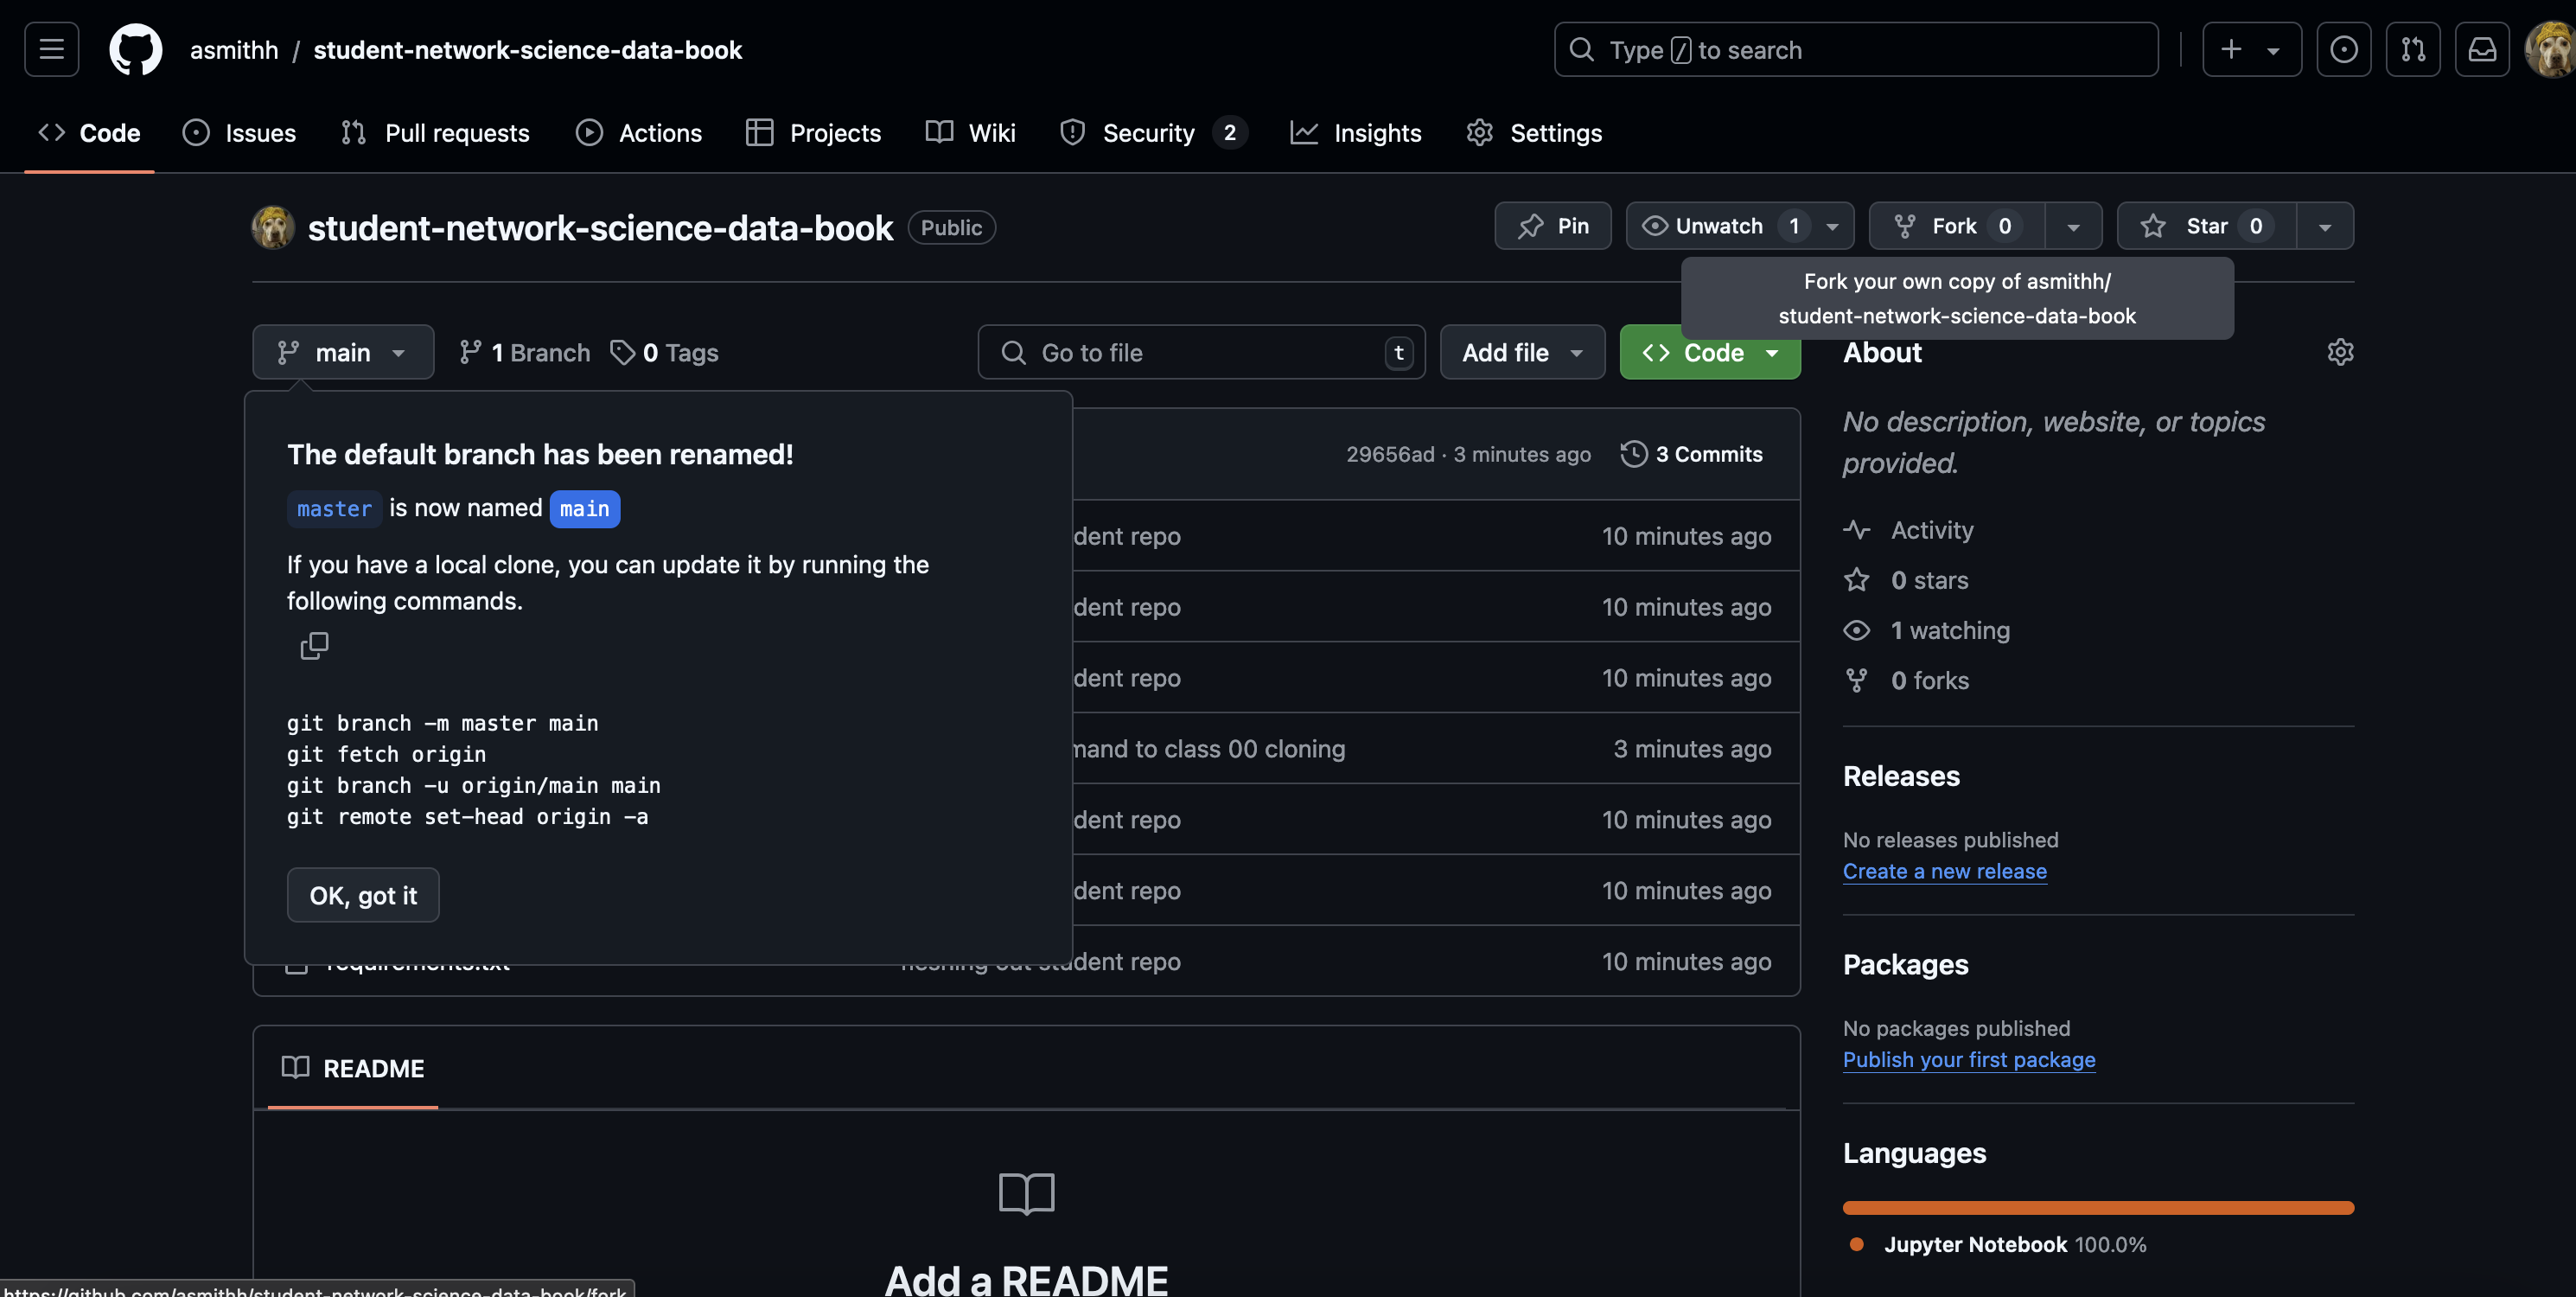Image resolution: width=2576 pixels, height=1297 pixels.
Task: Open the main branch selector dropdown
Action: click(x=343, y=352)
